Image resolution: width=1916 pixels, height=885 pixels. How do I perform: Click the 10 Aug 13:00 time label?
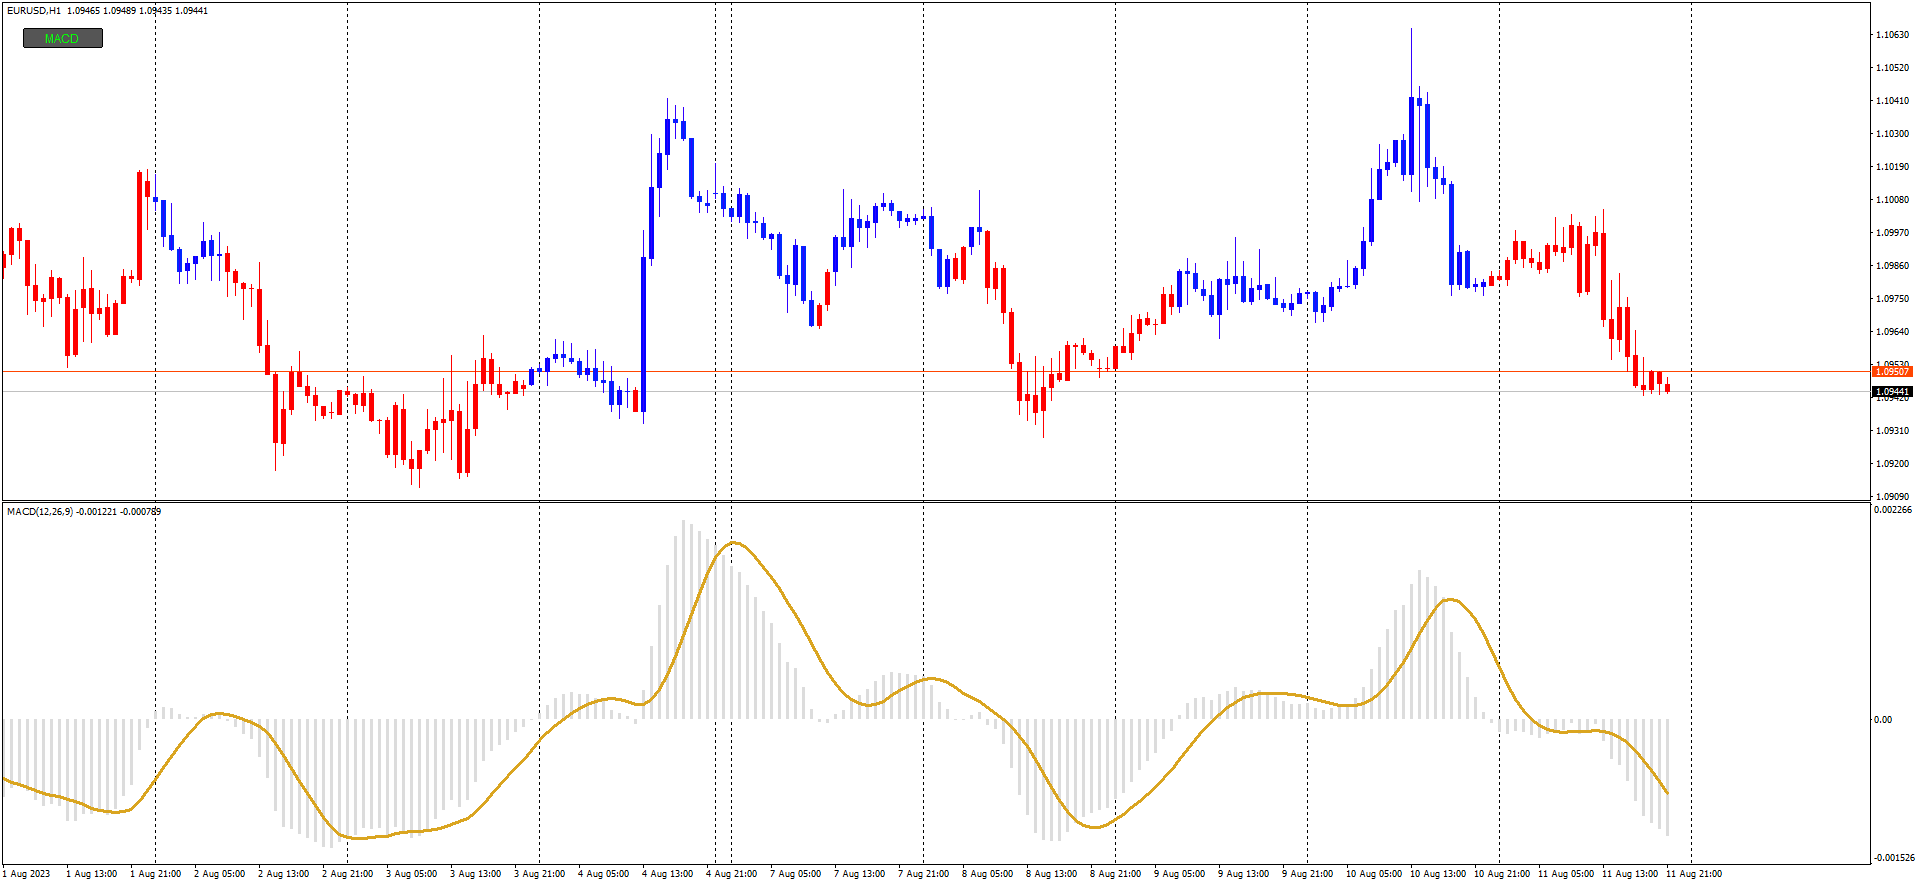click(1437, 874)
